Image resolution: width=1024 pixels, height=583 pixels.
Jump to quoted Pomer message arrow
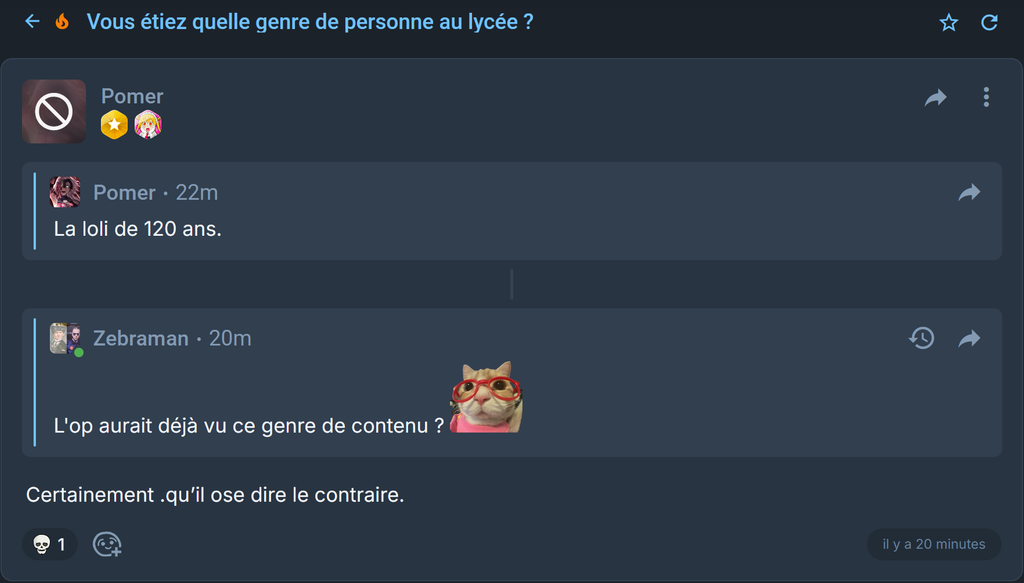(969, 192)
